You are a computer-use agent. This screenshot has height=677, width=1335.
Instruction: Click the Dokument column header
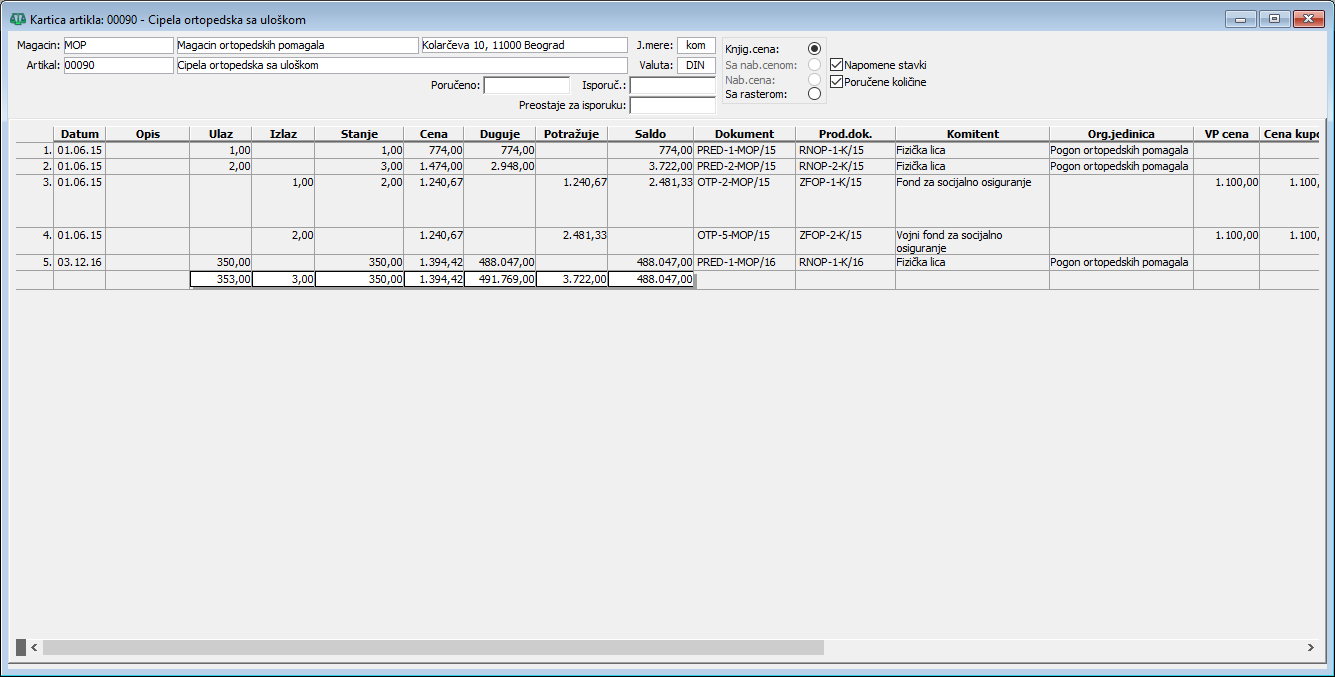coord(744,134)
